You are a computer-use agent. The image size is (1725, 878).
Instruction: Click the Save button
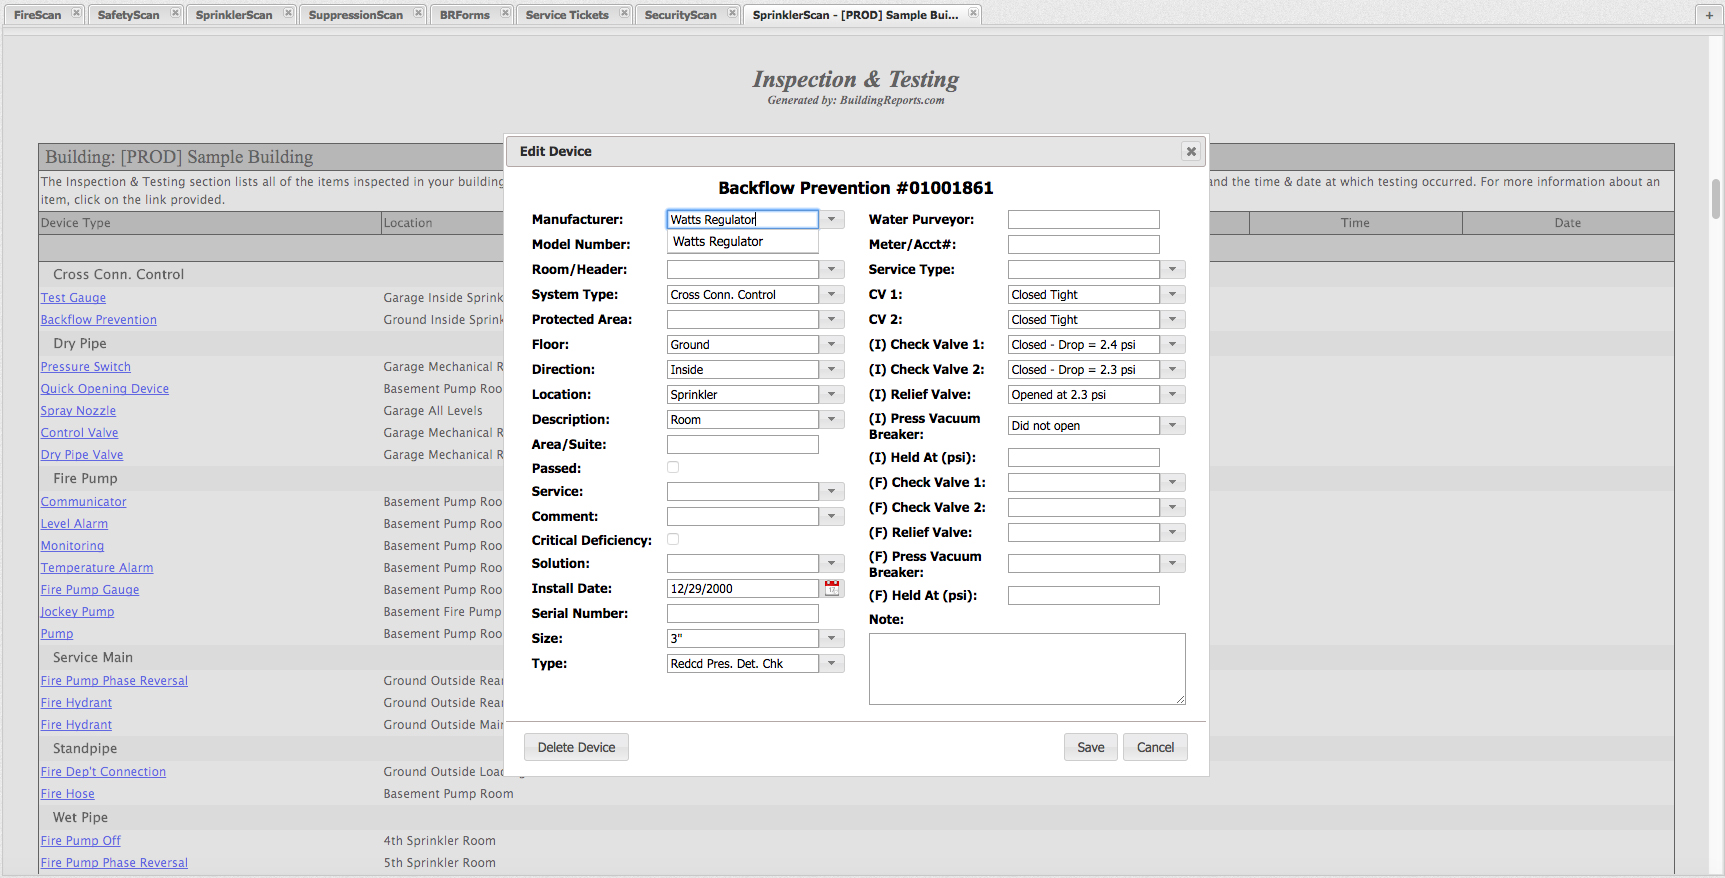pyautogui.click(x=1090, y=747)
